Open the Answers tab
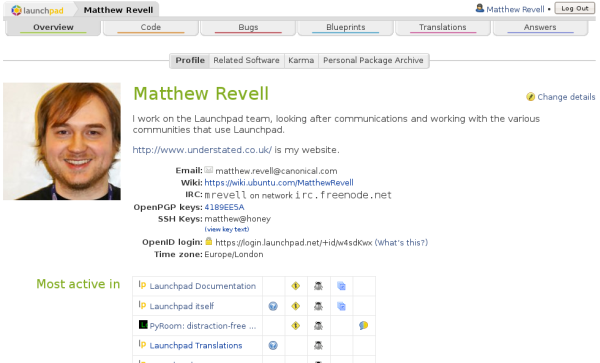The height and width of the screenshot is (363, 600). [x=540, y=28]
